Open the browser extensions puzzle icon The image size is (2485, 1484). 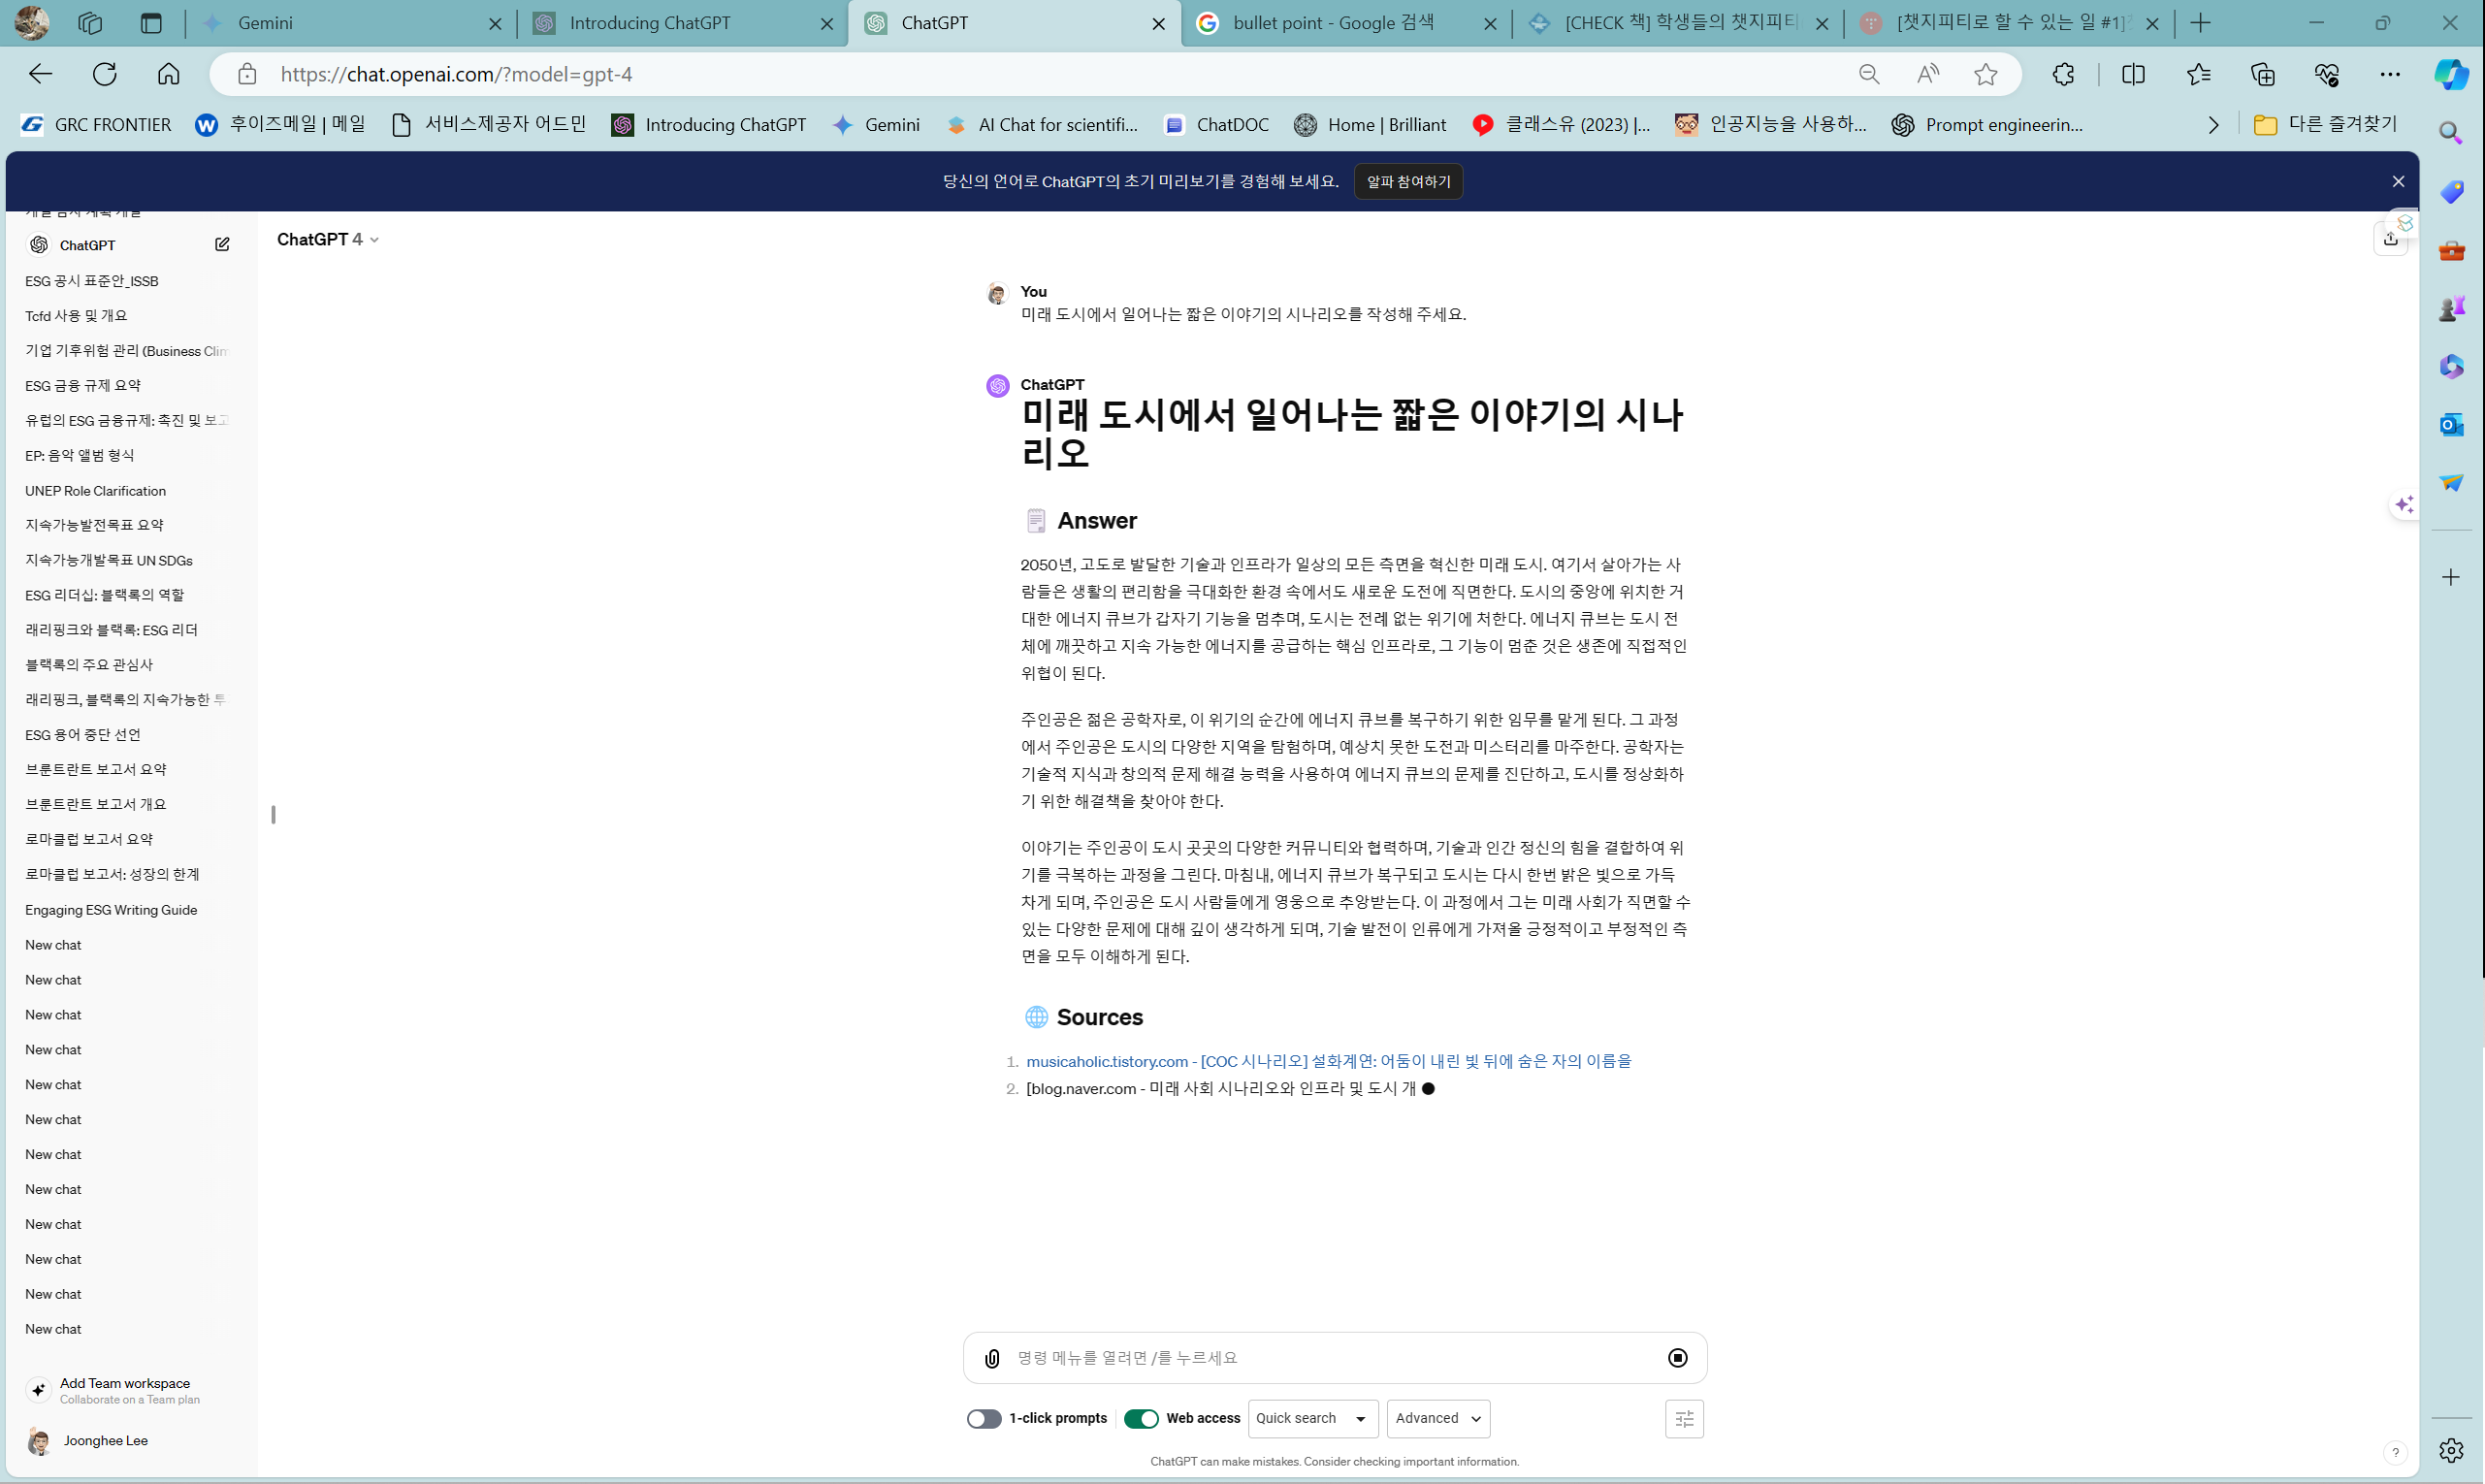coord(2063,74)
